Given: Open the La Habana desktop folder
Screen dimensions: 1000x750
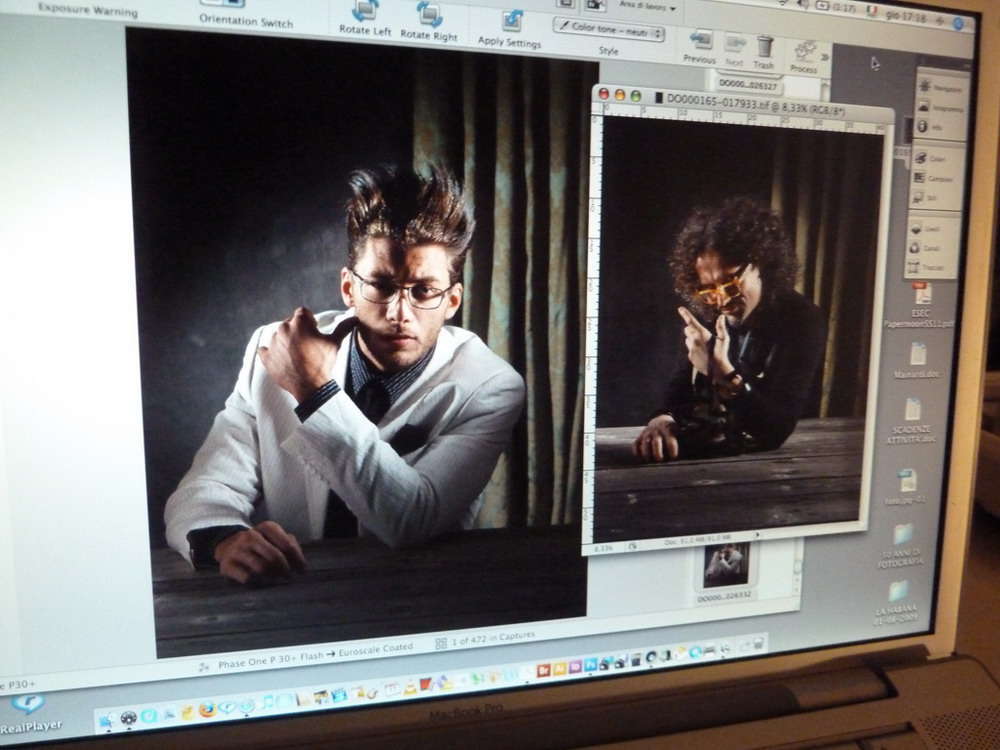Looking at the screenshot, I should coord(900,597).
